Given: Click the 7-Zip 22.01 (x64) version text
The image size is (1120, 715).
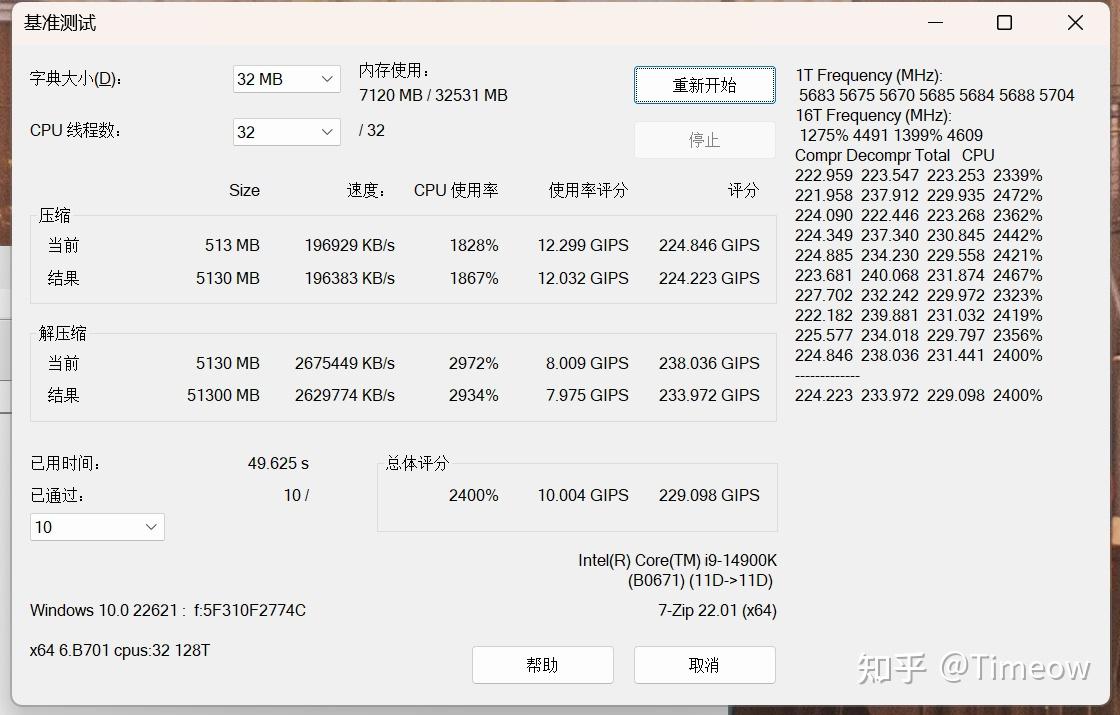Looking at the screenshot, I should [717, 611].
